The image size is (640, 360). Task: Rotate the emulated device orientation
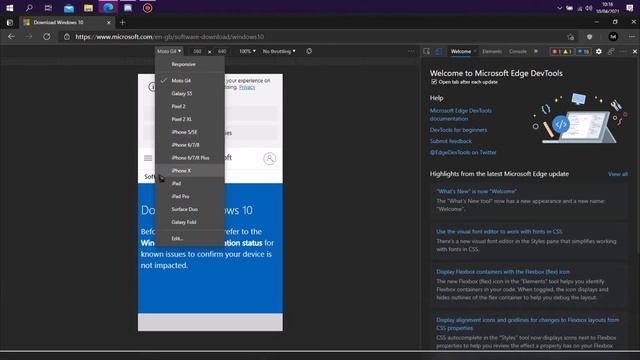pos(309,51)
